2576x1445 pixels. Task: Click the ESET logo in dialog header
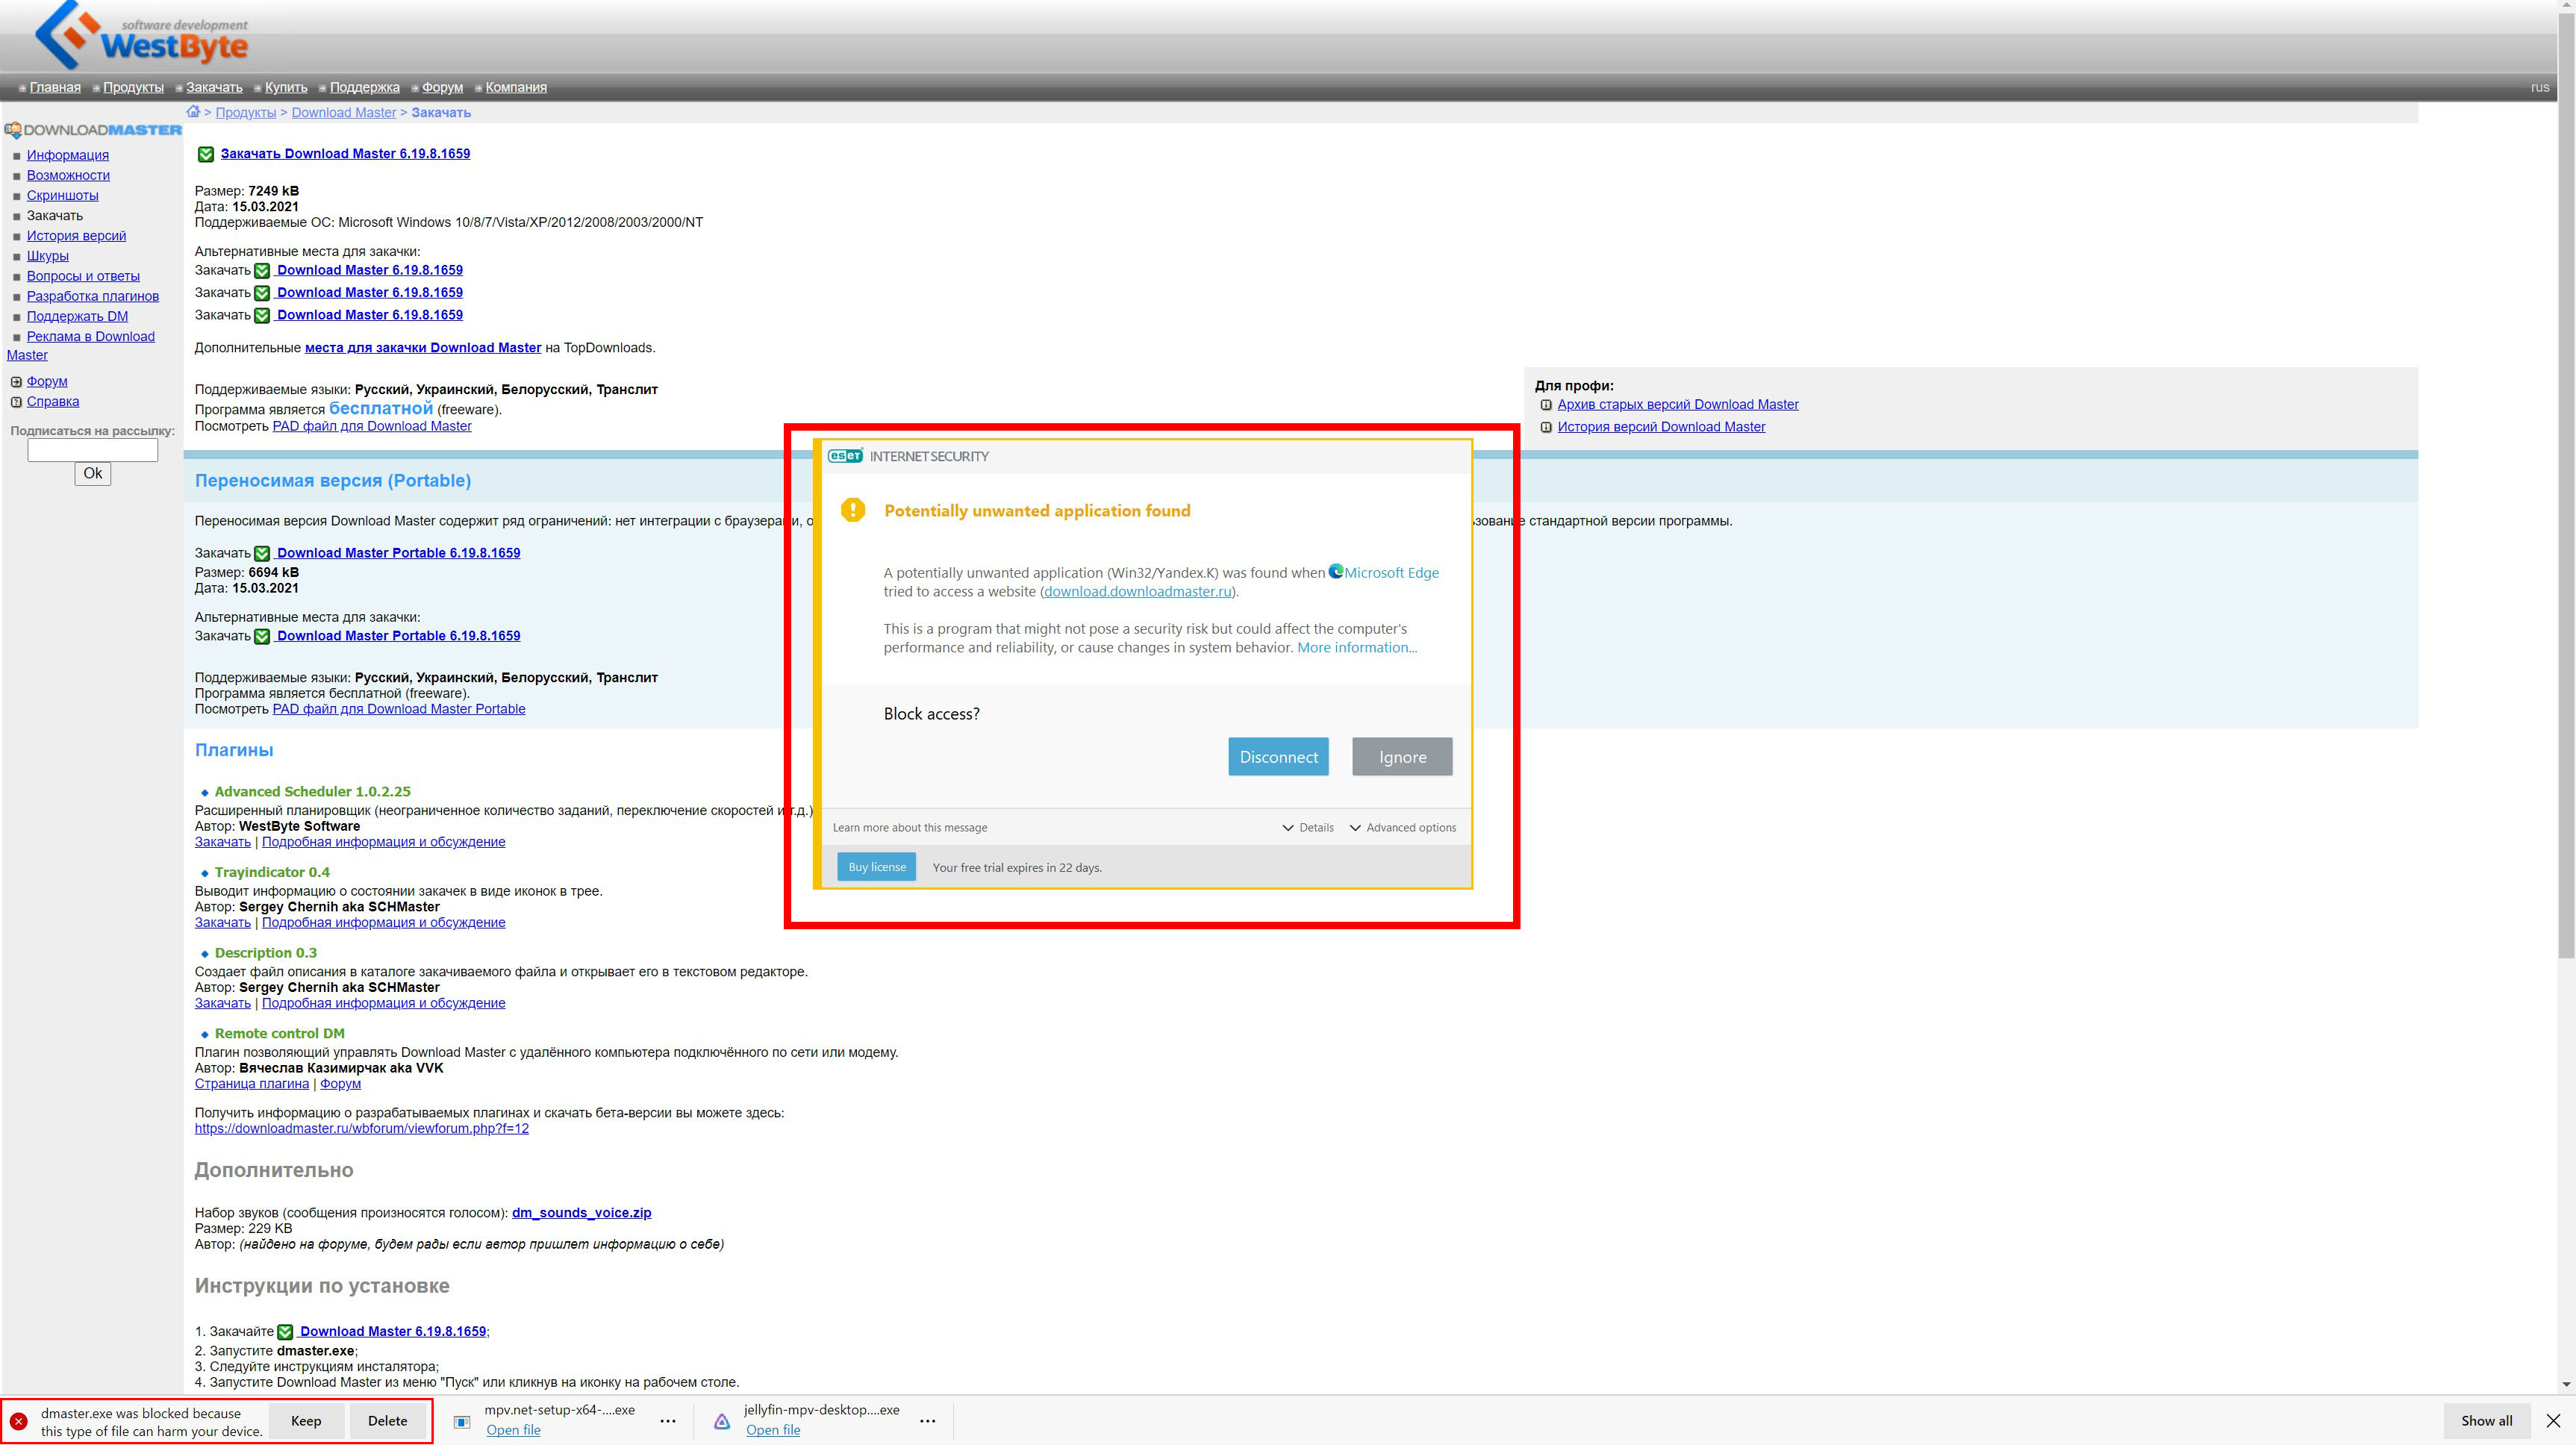pyautogui.click(x=845, y=456)
